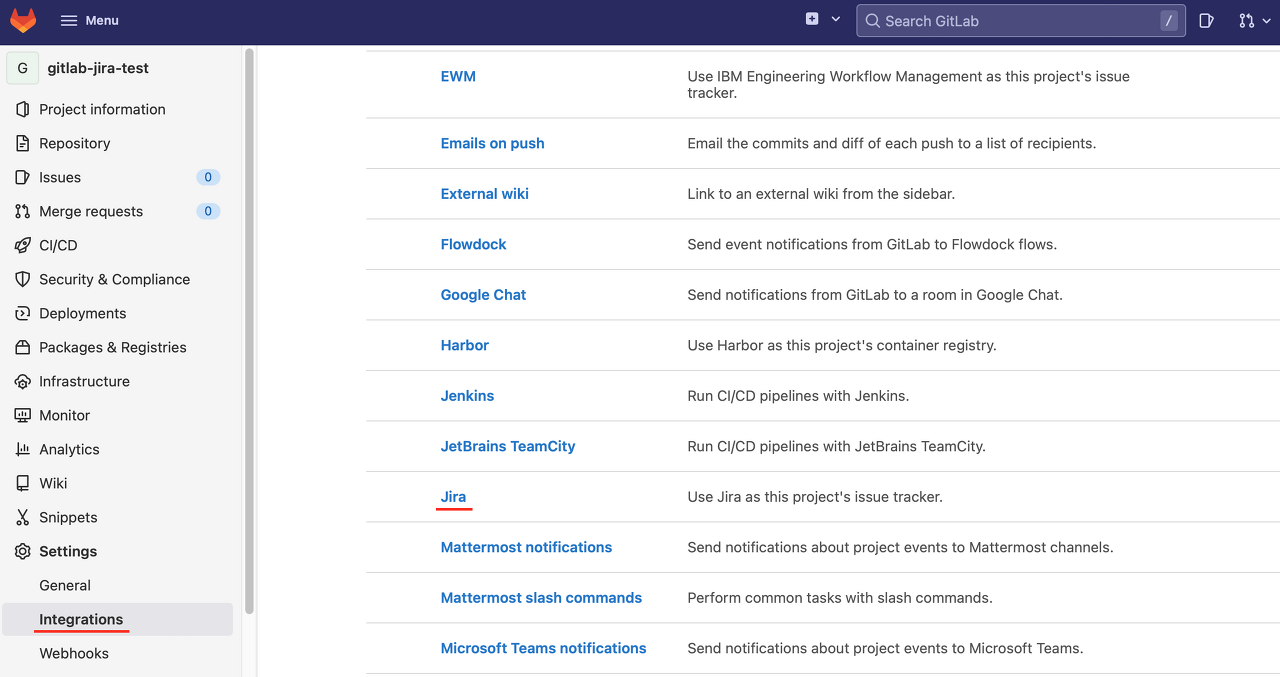The width and height of the screenshot is (1280, 677).
Task: Open the External wiki integration
Action: pyautogui.click(x=485, y=194)
